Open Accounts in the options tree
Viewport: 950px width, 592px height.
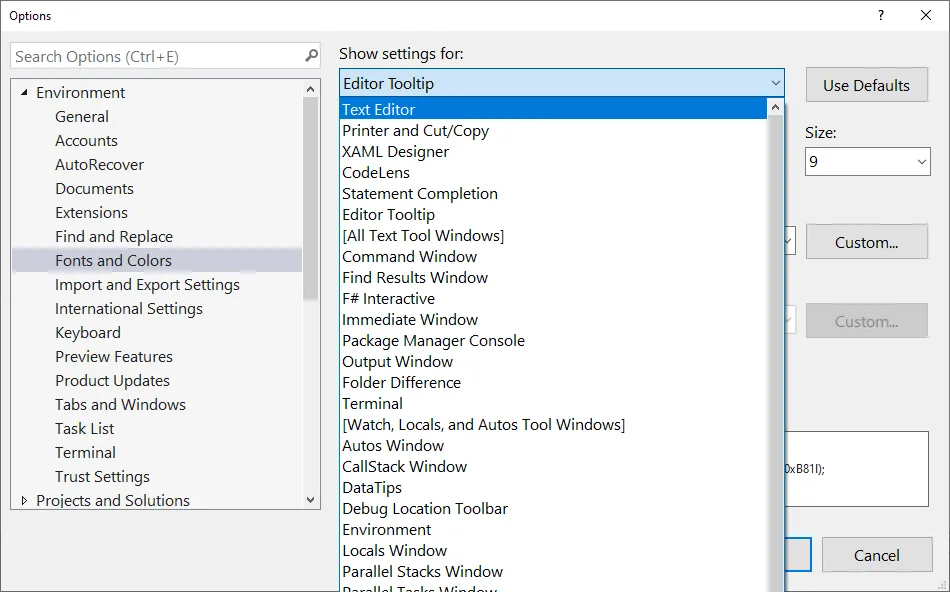86,141
